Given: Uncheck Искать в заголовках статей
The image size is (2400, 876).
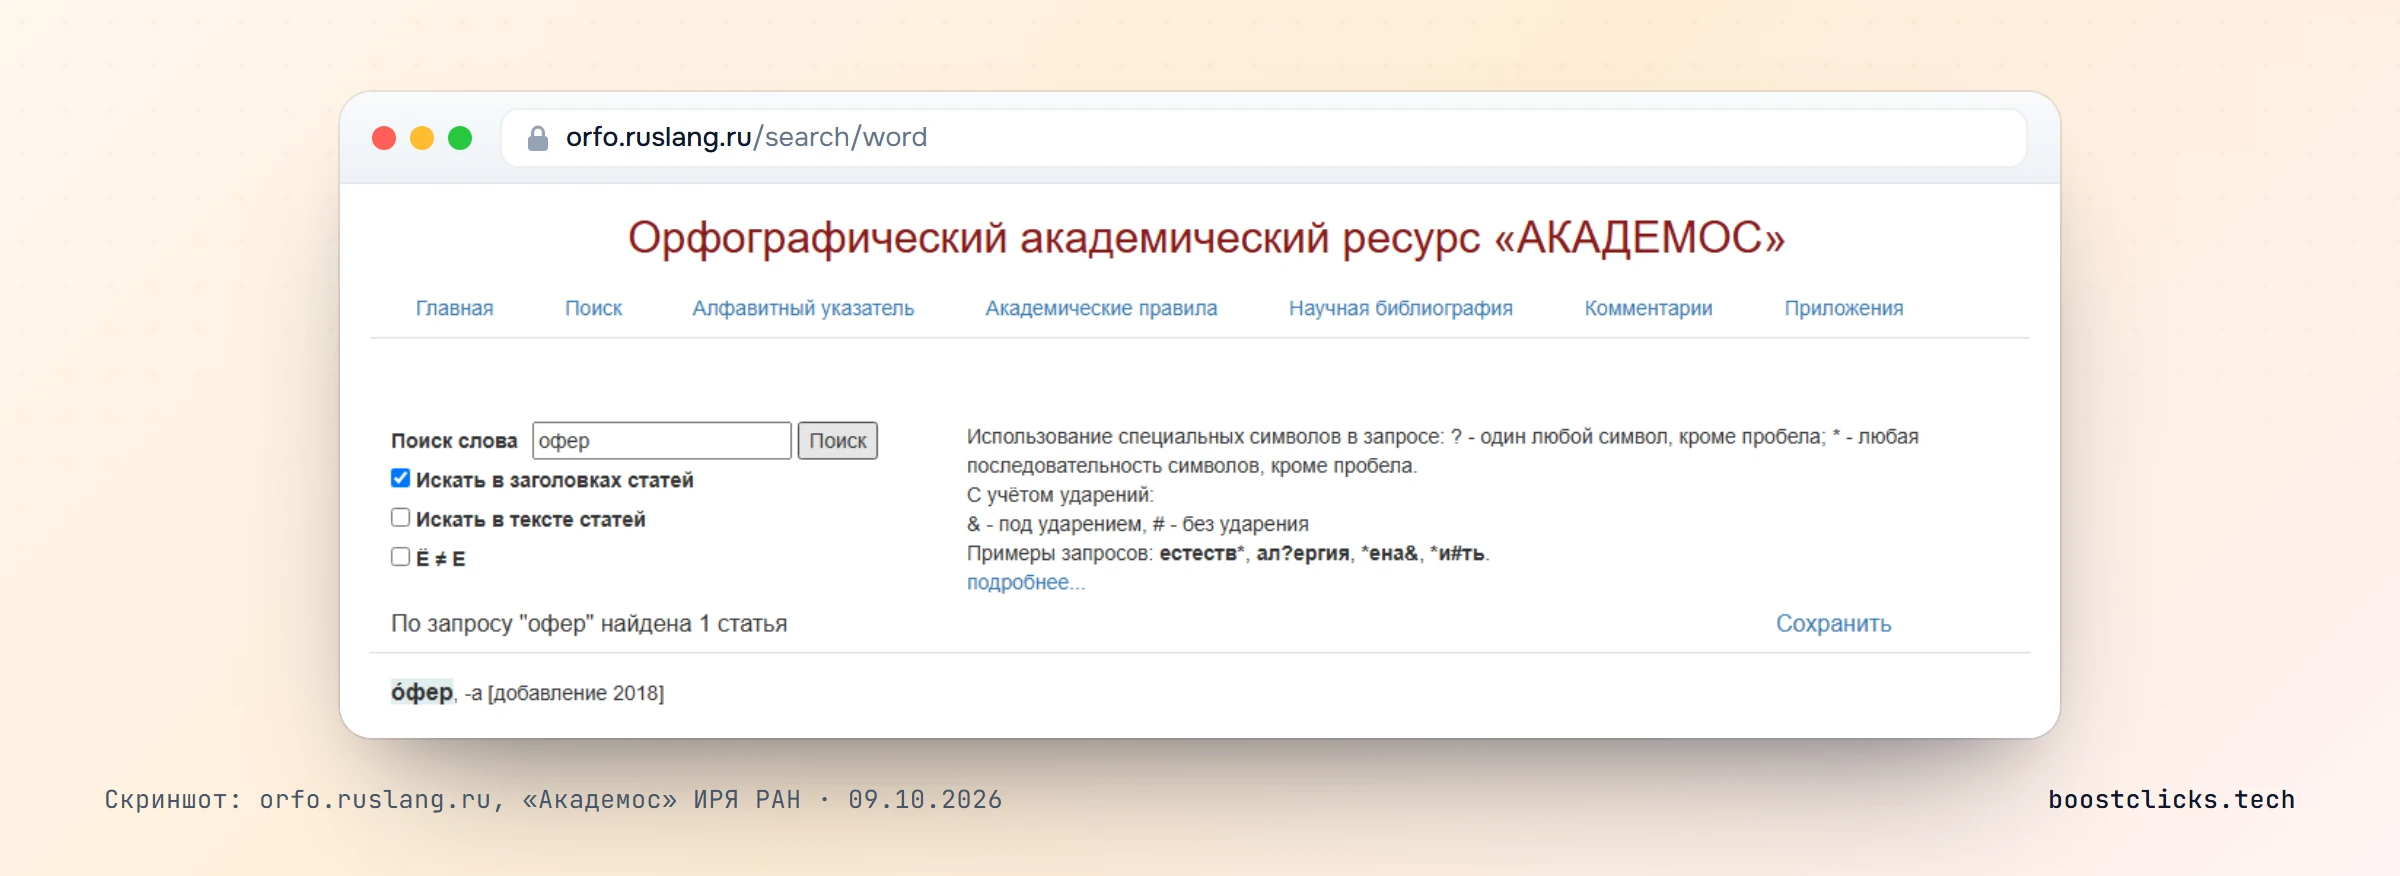Looking at the screenshot, I should (400, 478).
